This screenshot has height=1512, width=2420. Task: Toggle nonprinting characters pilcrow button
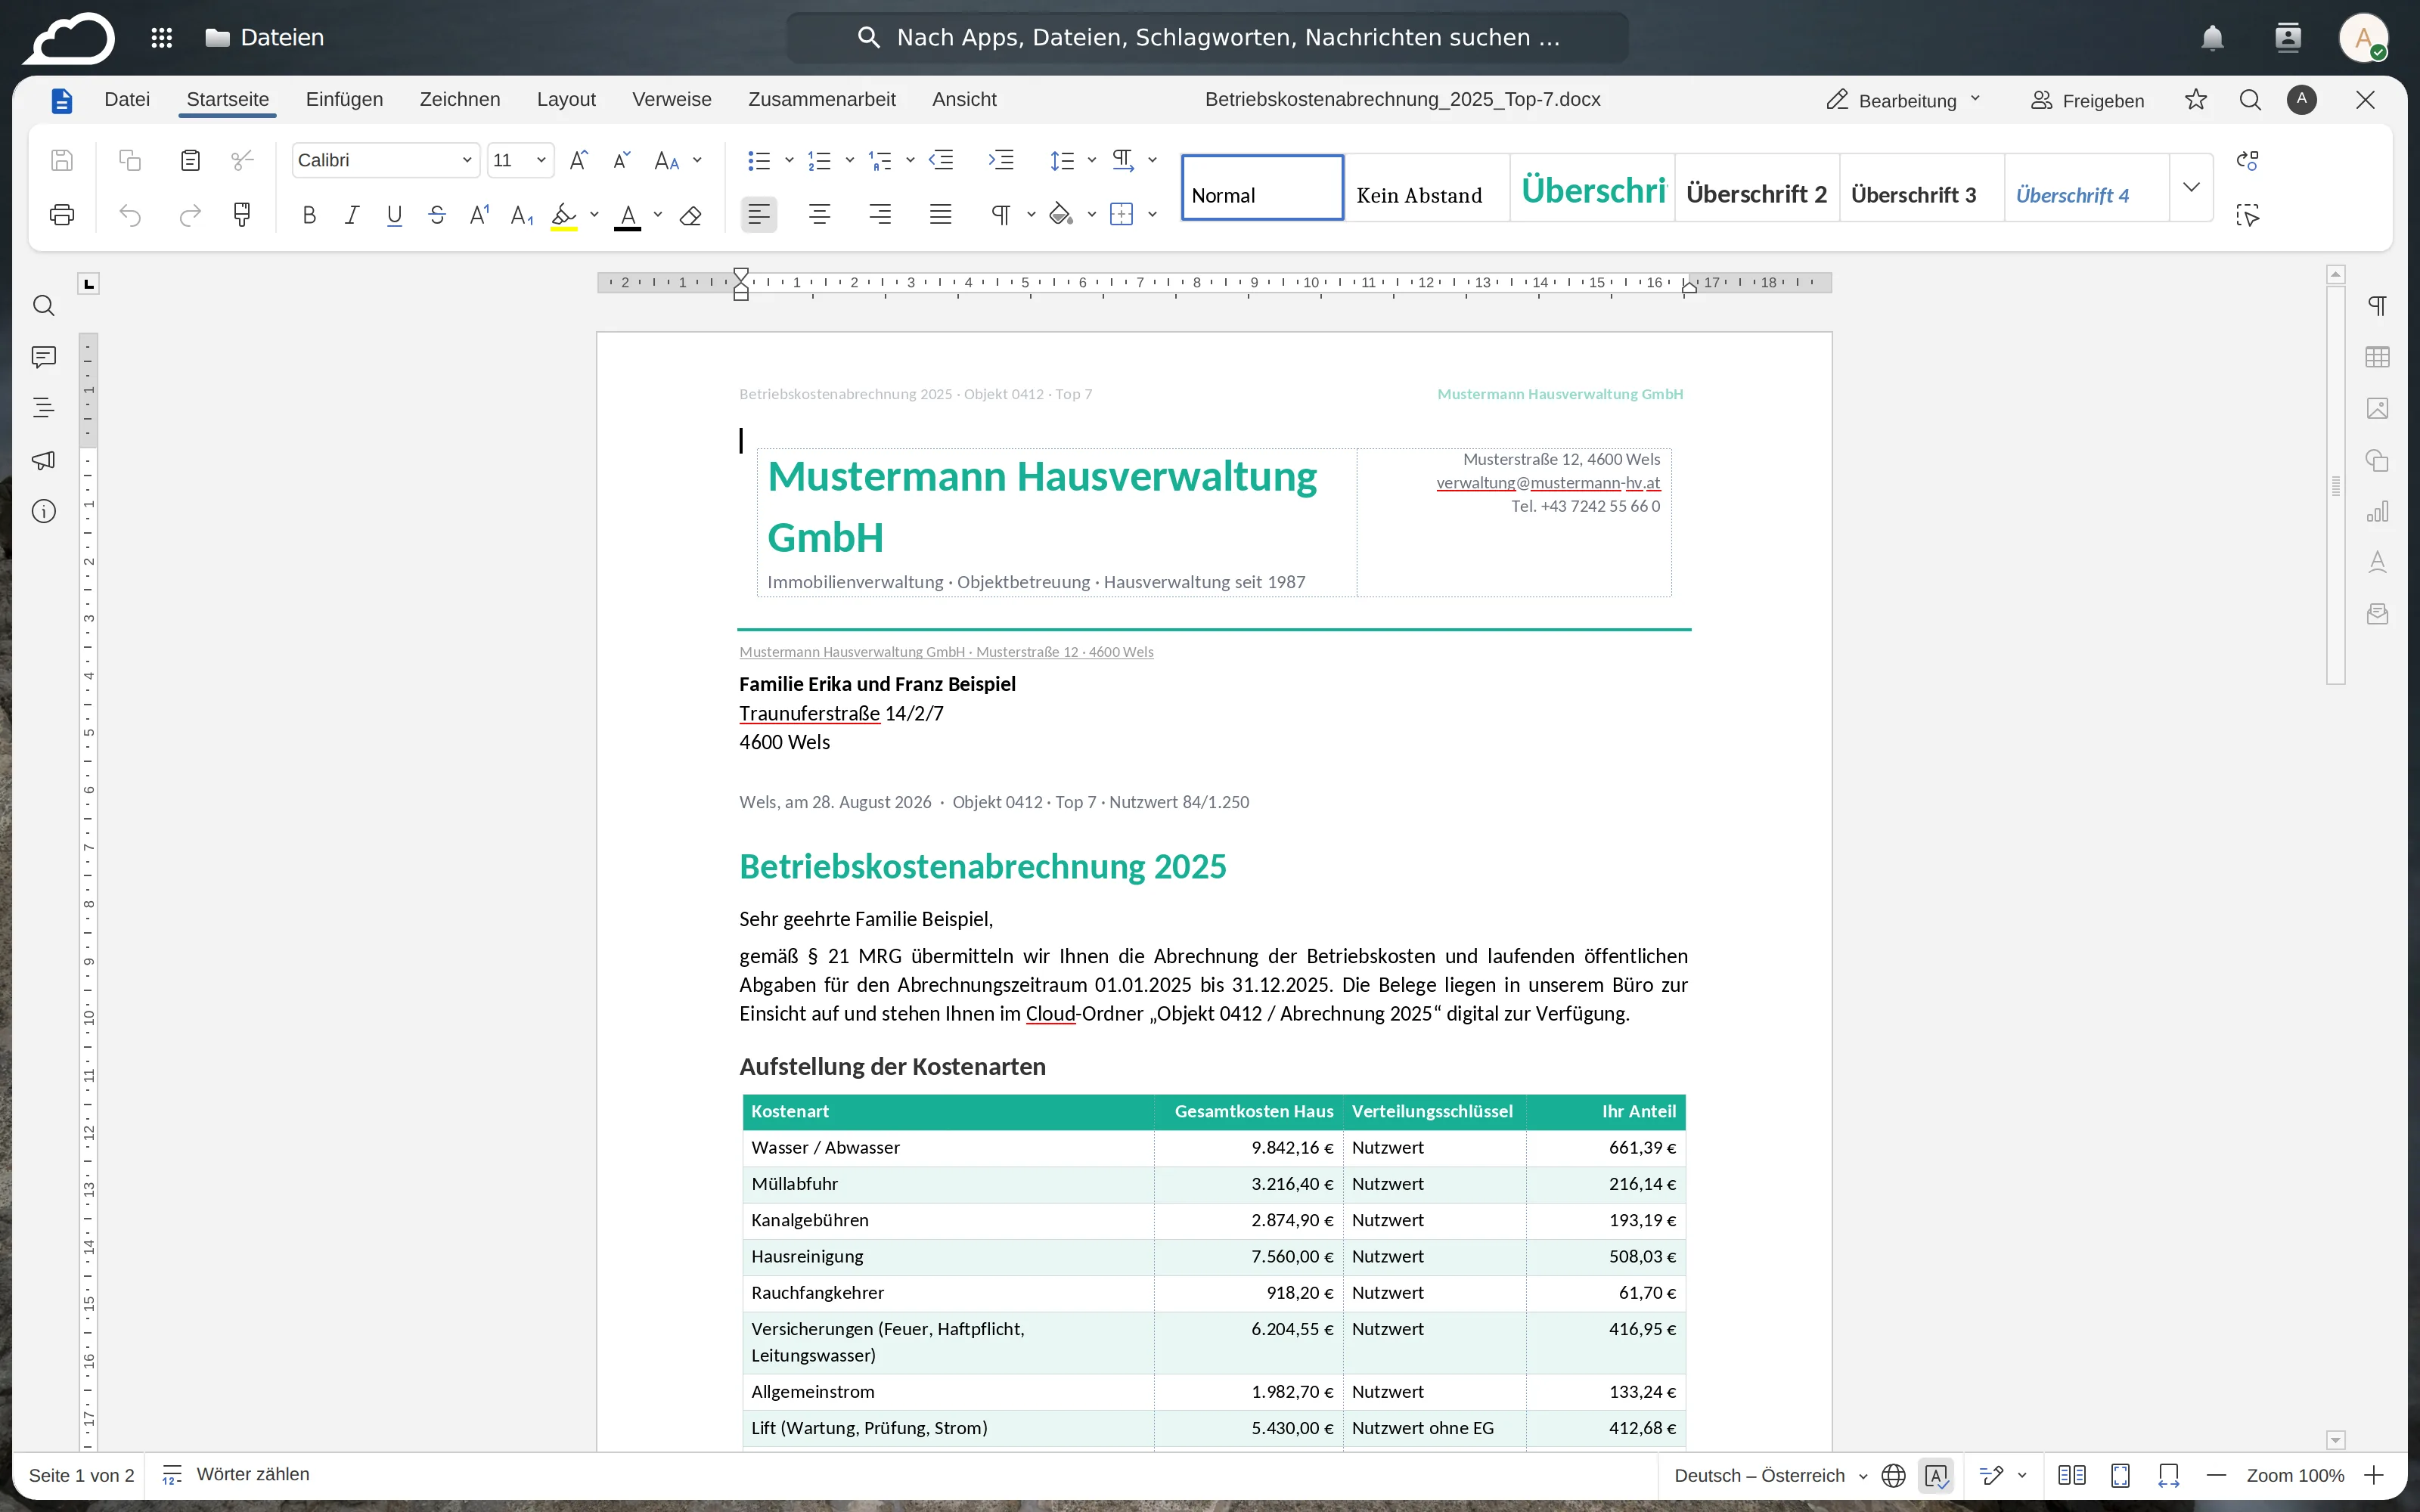point(1001,215)
